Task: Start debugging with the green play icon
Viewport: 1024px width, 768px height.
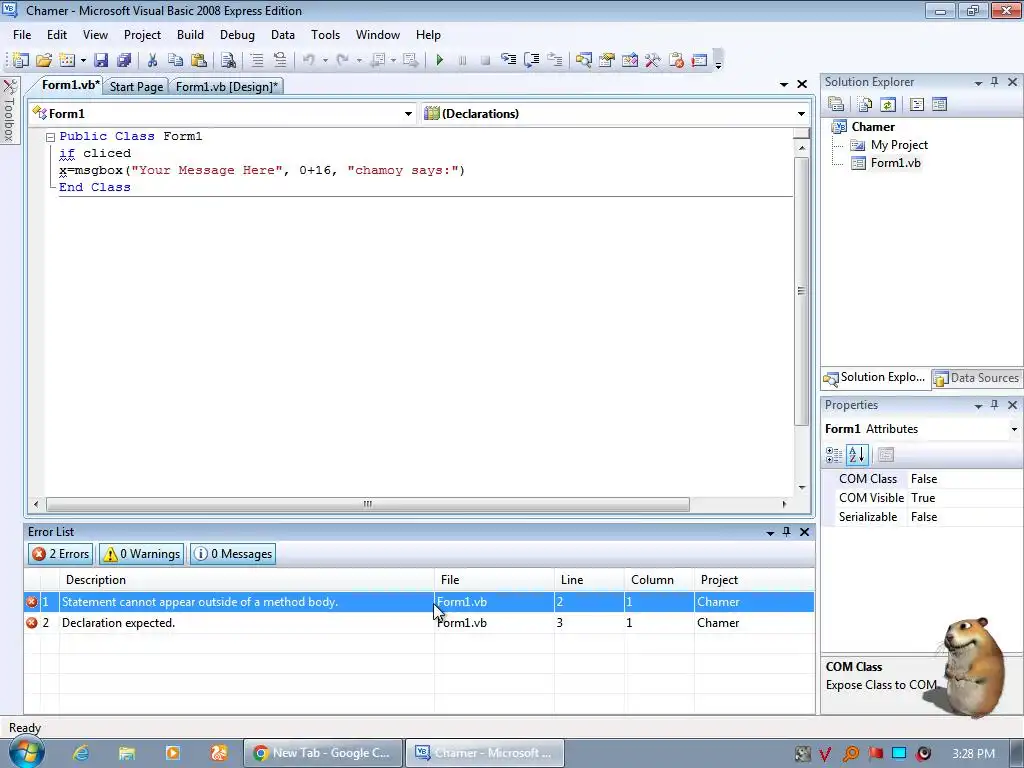Action: point(440,60)
